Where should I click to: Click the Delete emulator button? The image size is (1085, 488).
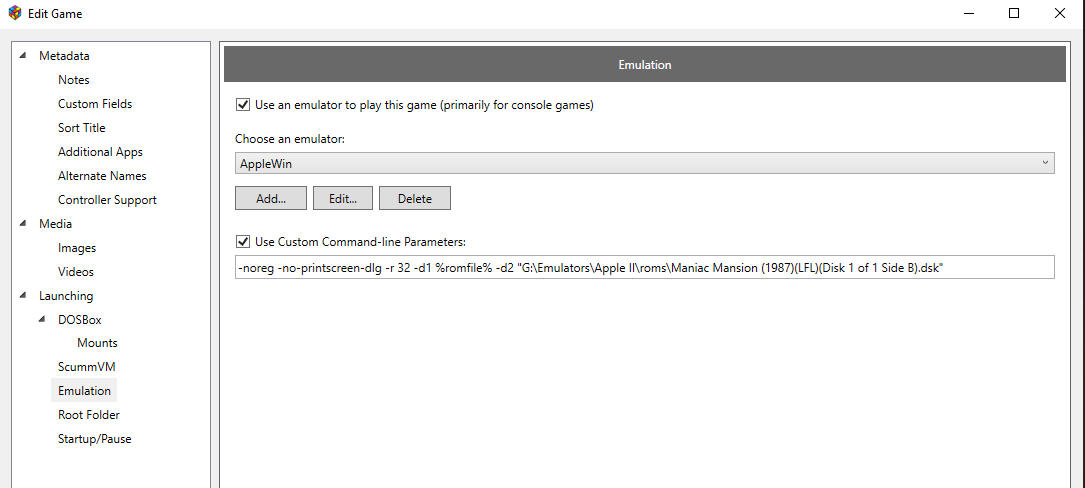pyautogui.click(x=414, y=198)
